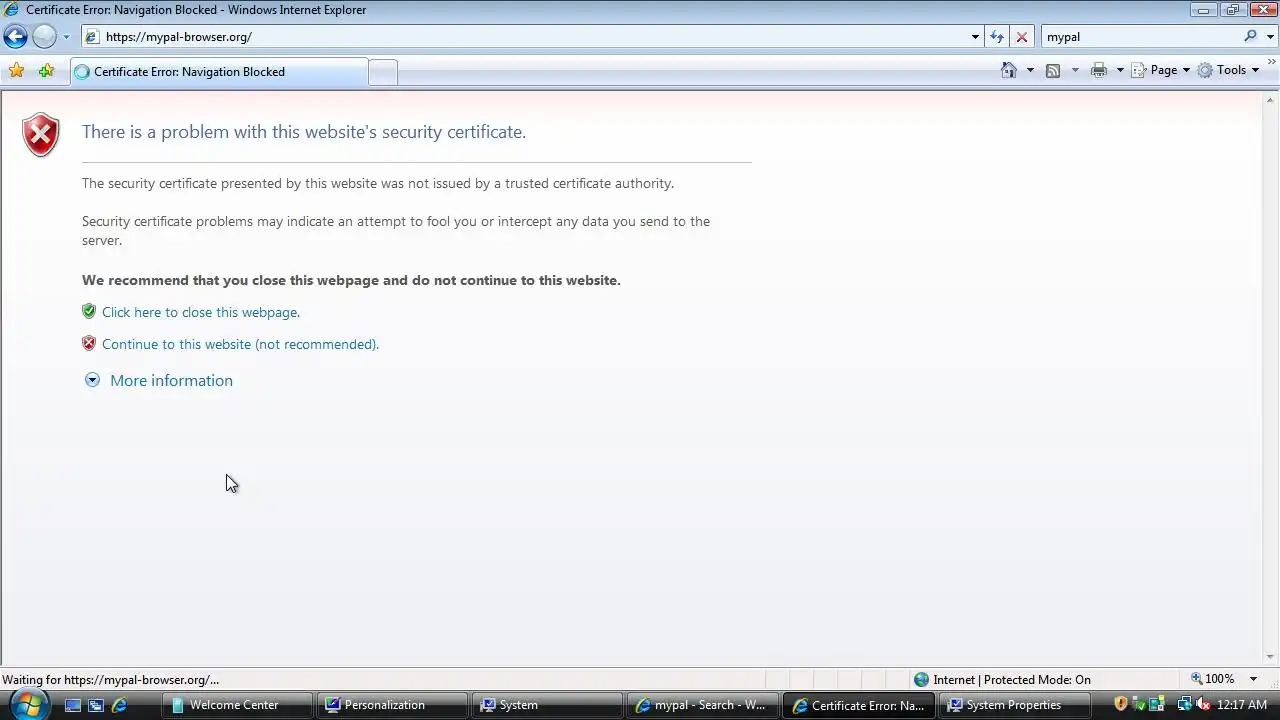The height and width of the screenshot is (720, 1280).
Task: Switch to System taskbar button
Action: [546, 705]
